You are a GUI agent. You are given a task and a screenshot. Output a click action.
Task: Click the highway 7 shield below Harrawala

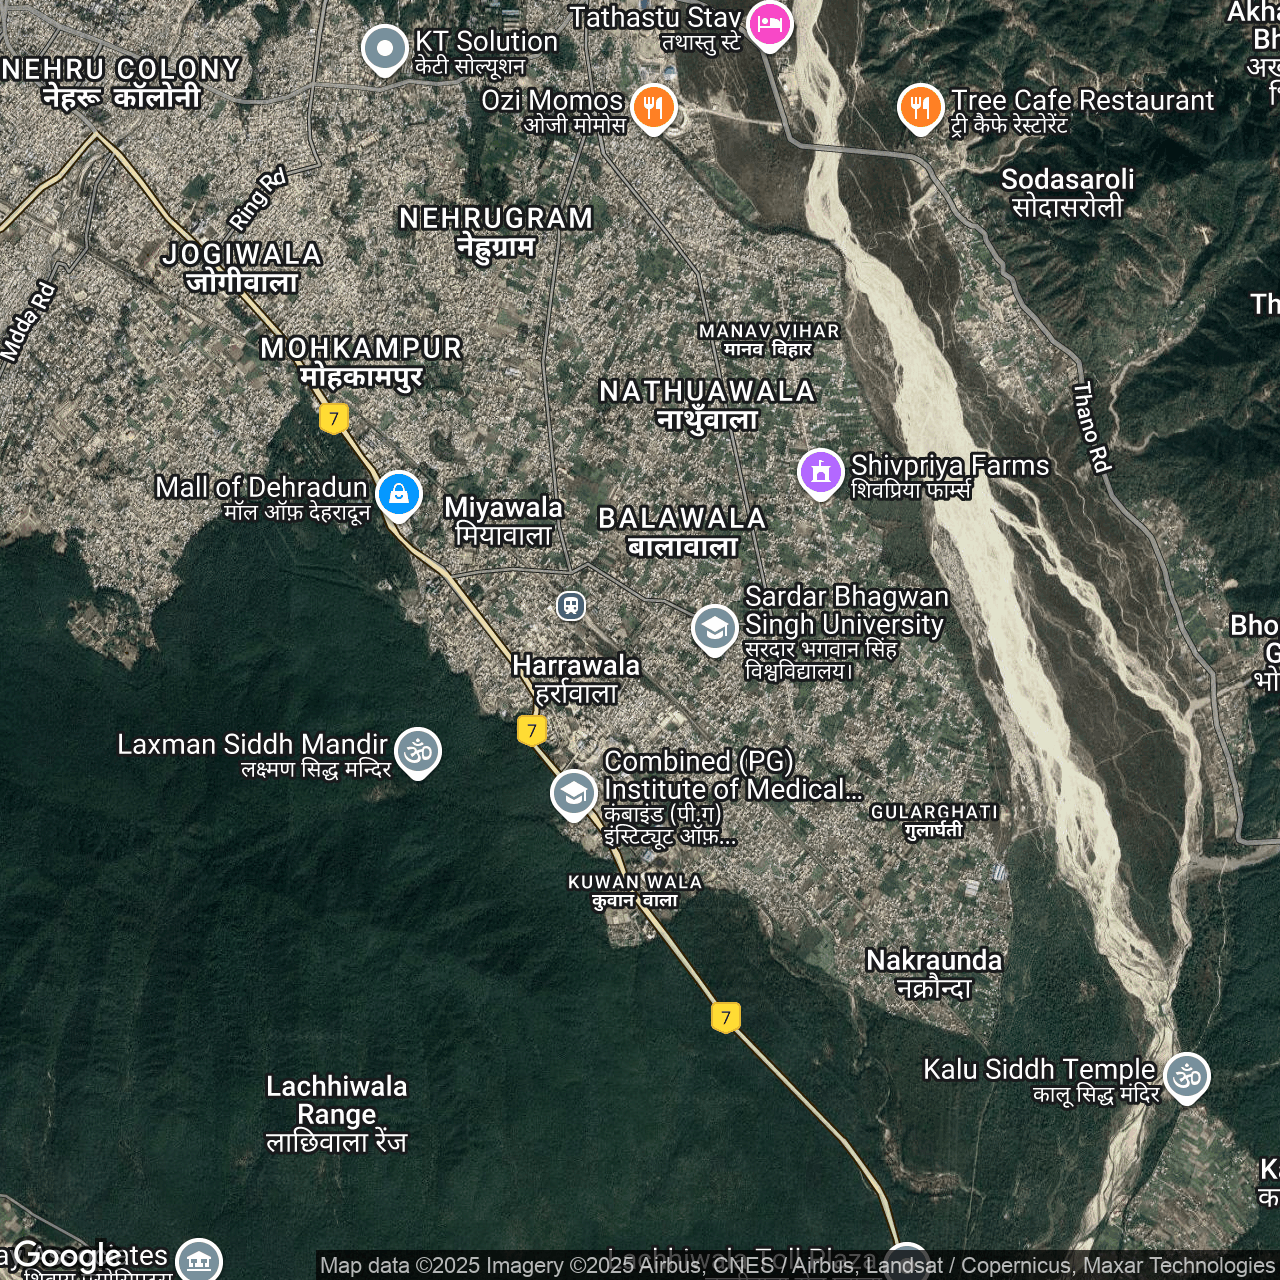(x=532, y=730)
